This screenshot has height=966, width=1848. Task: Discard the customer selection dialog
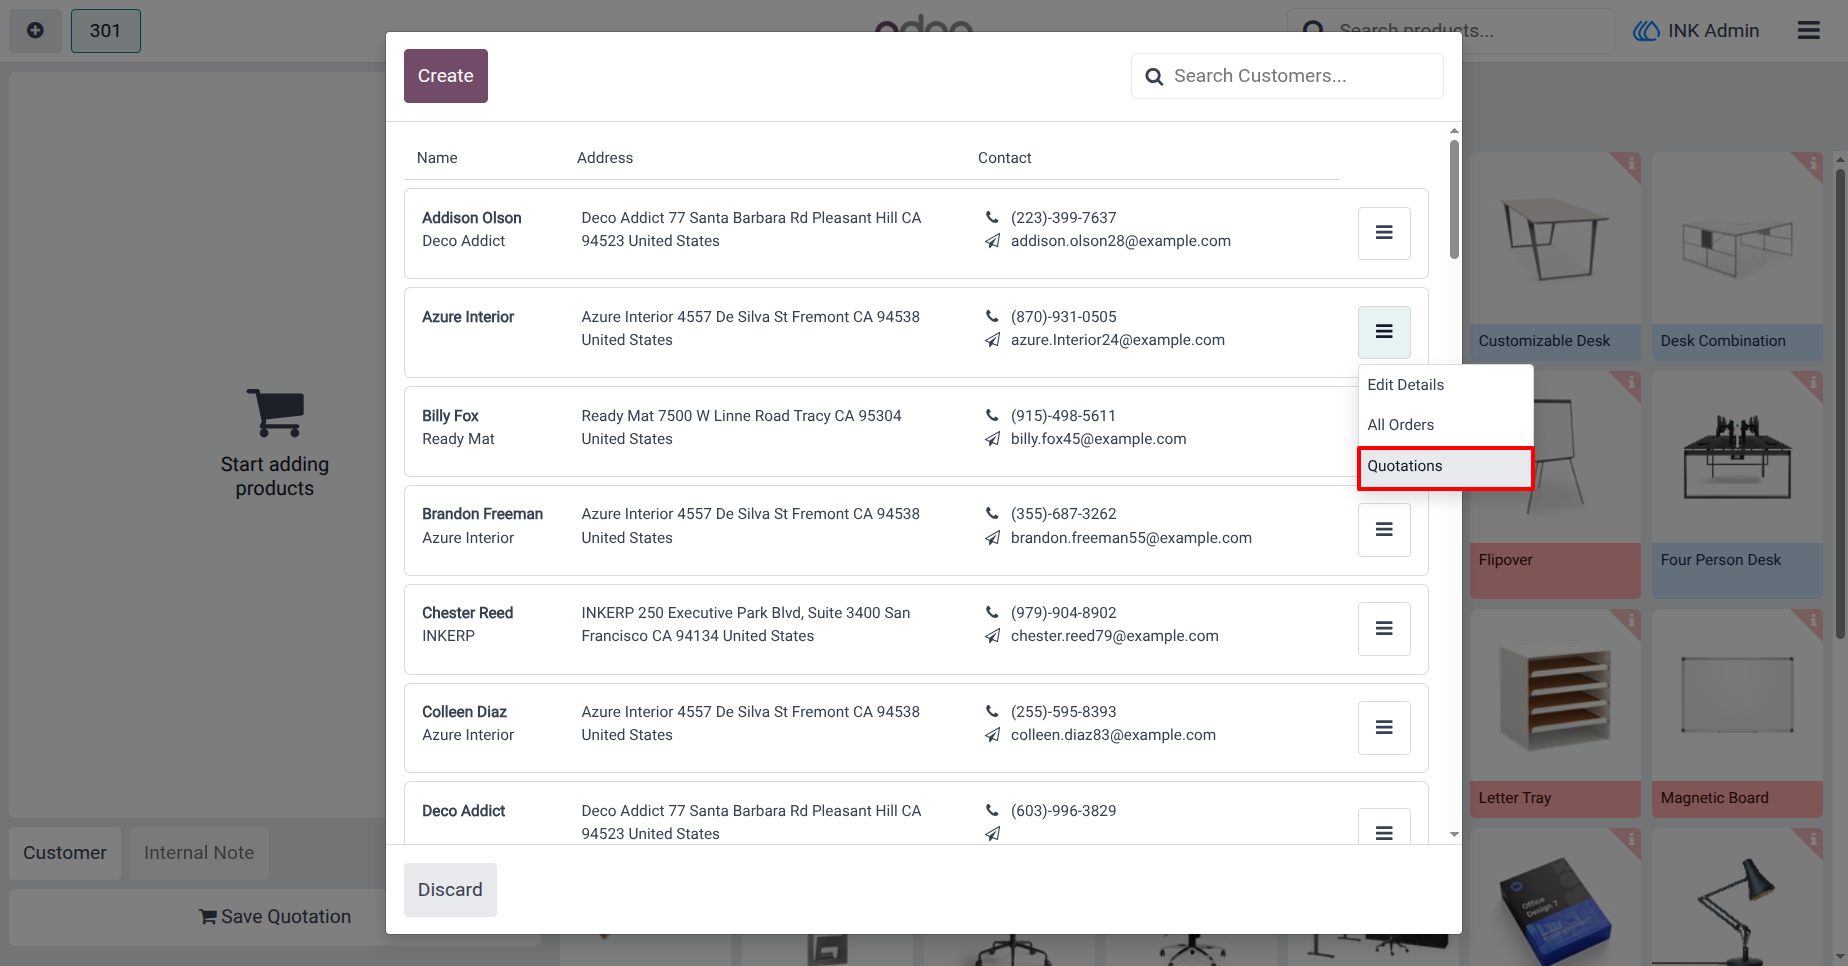[450, 890]
